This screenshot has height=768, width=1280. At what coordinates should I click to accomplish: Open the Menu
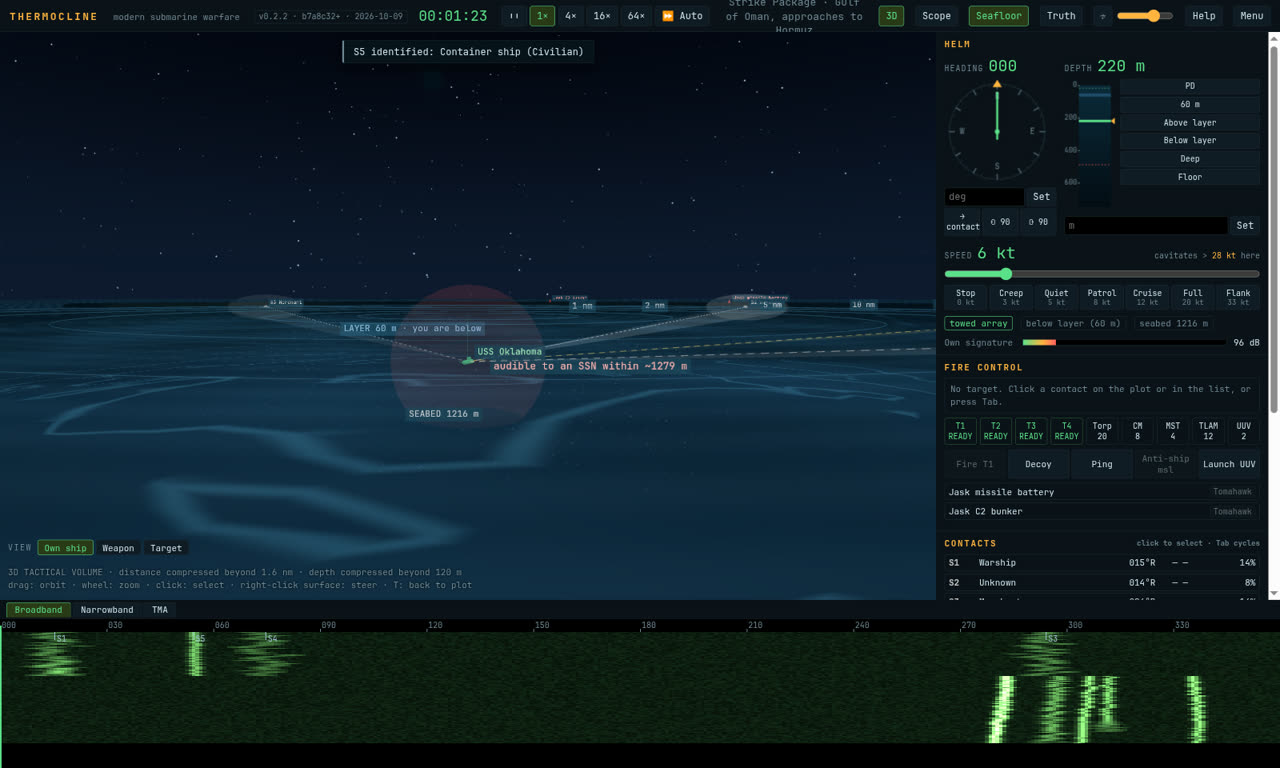tap(1252, 16)
